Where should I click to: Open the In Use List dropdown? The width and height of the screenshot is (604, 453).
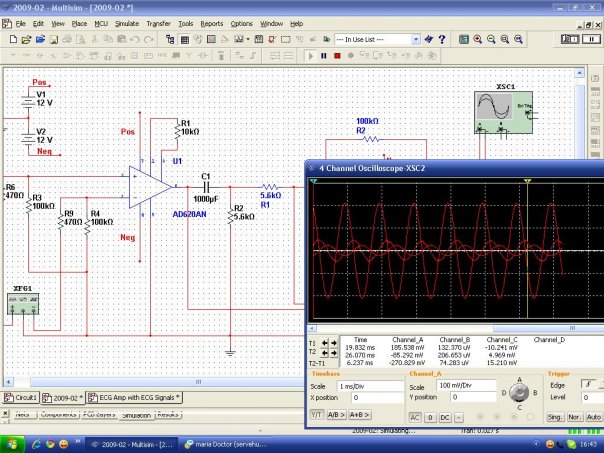point(415,39)
